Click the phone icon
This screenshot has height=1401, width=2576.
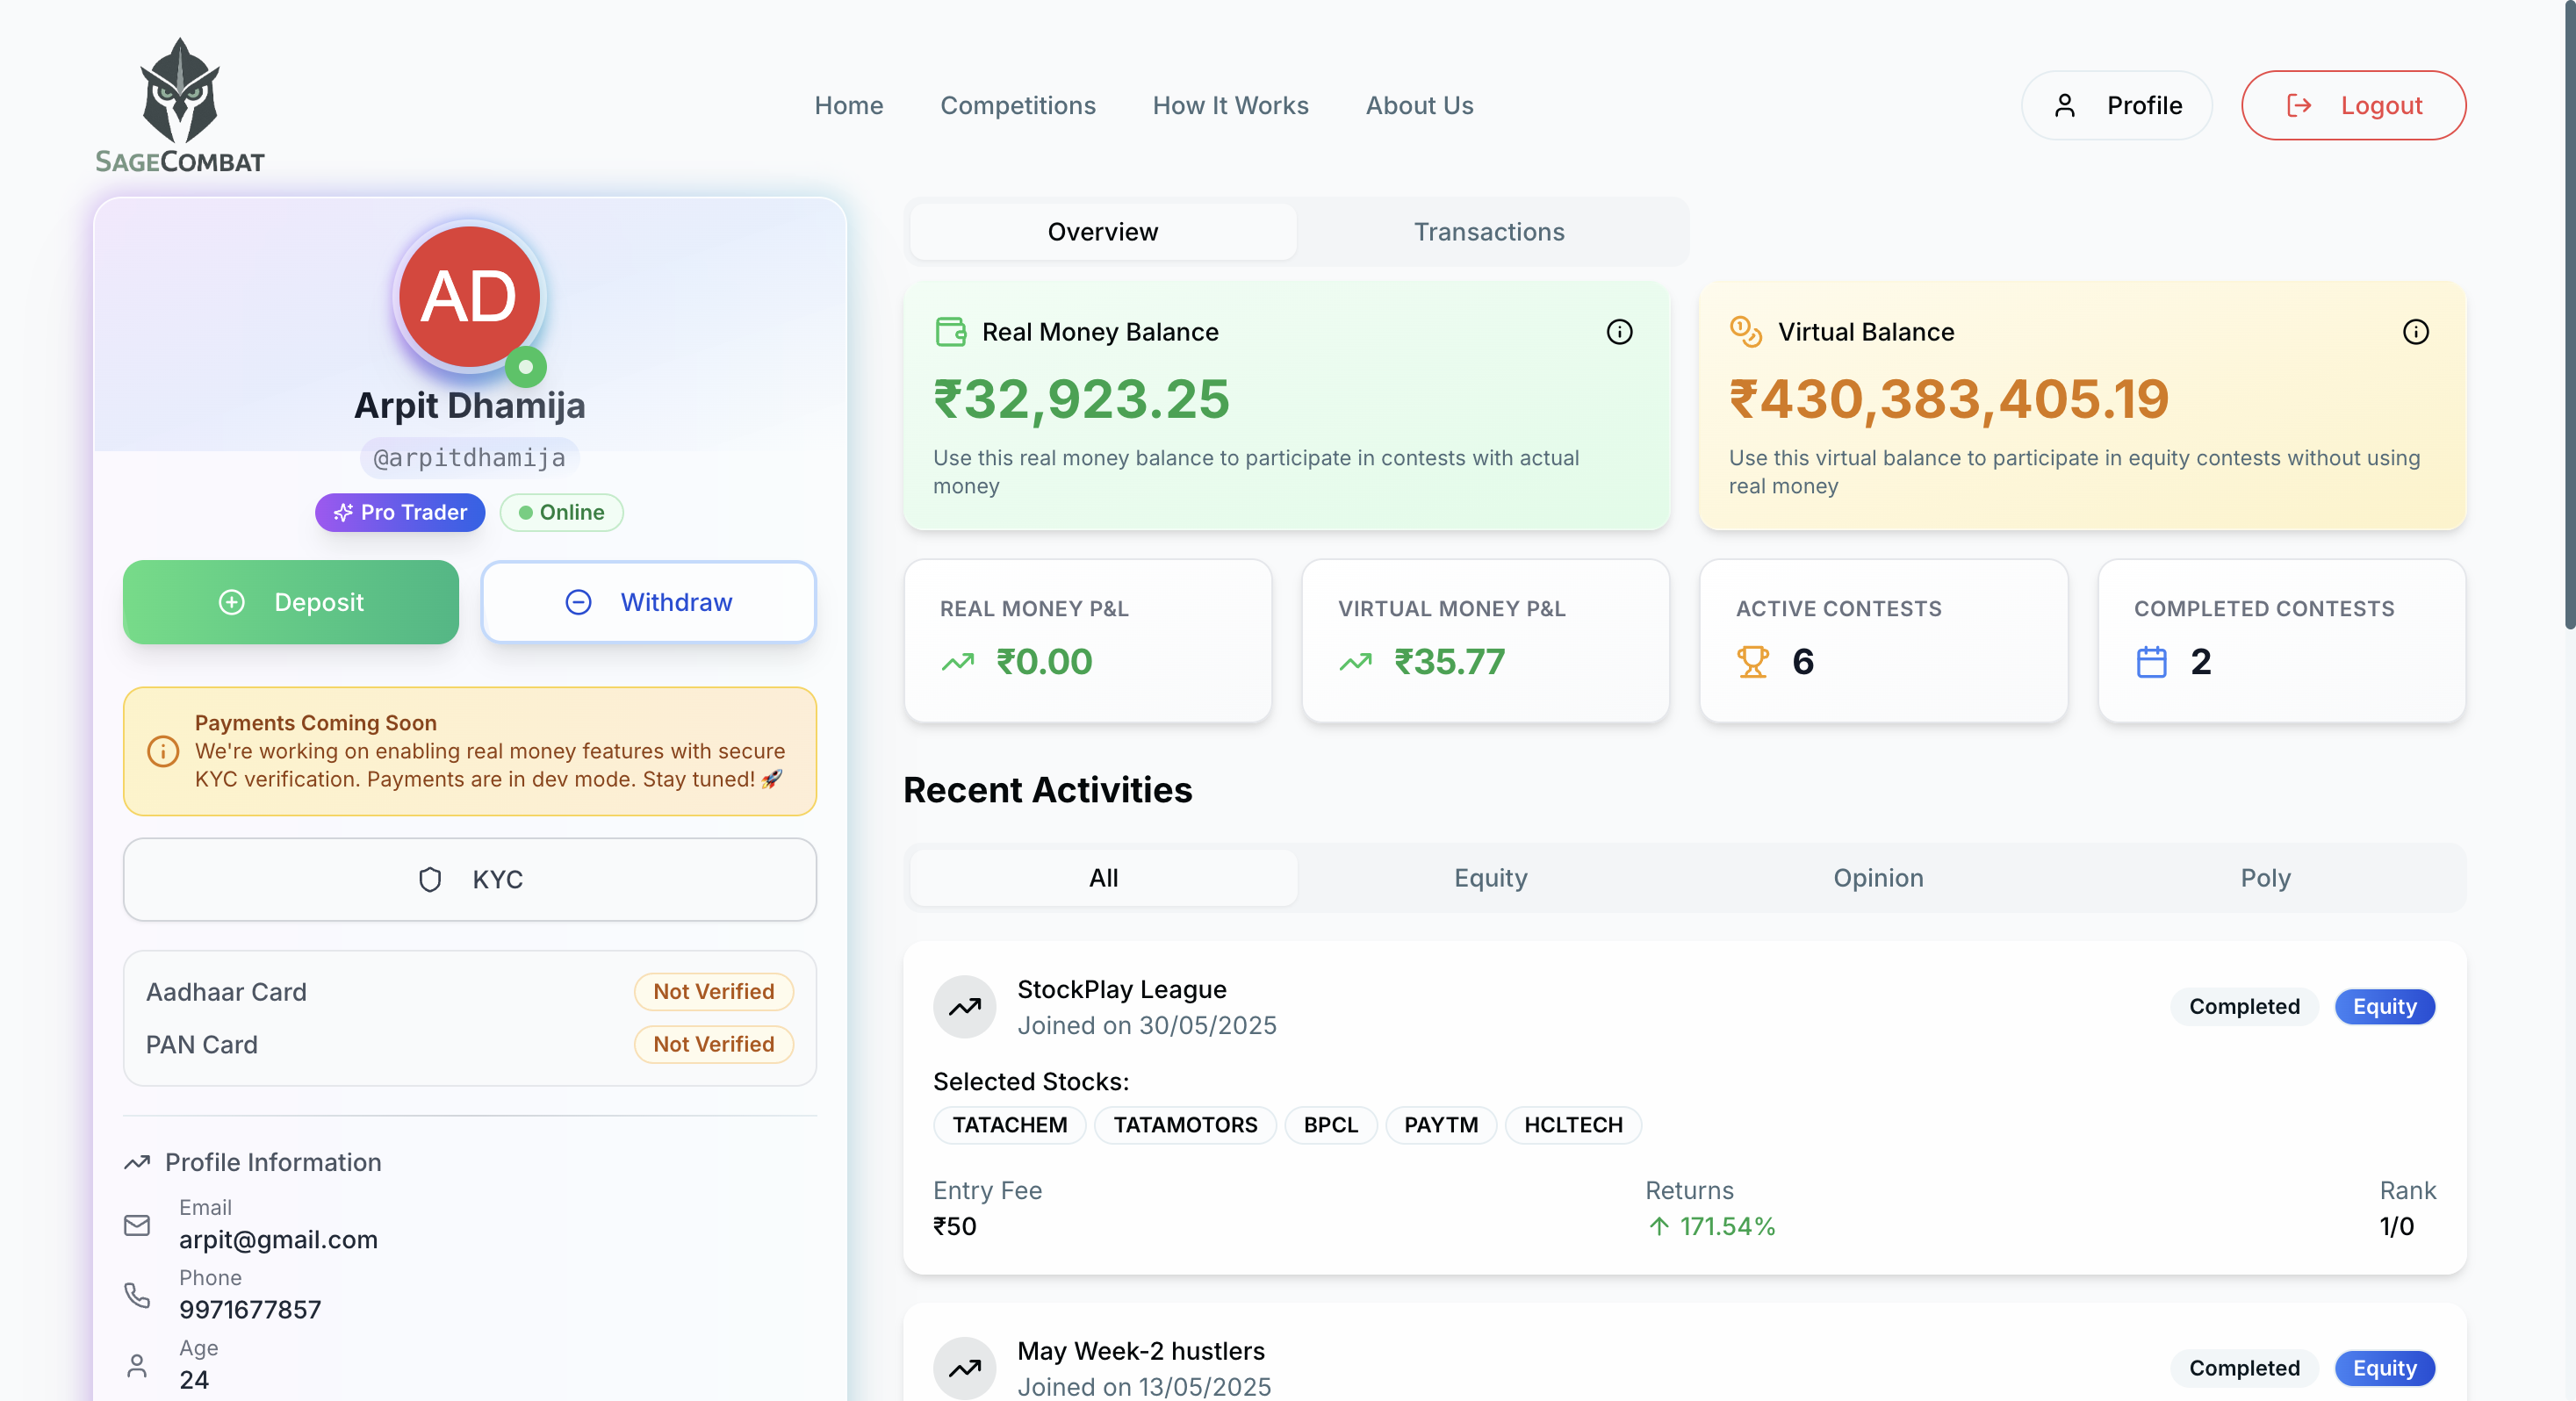137,1295
